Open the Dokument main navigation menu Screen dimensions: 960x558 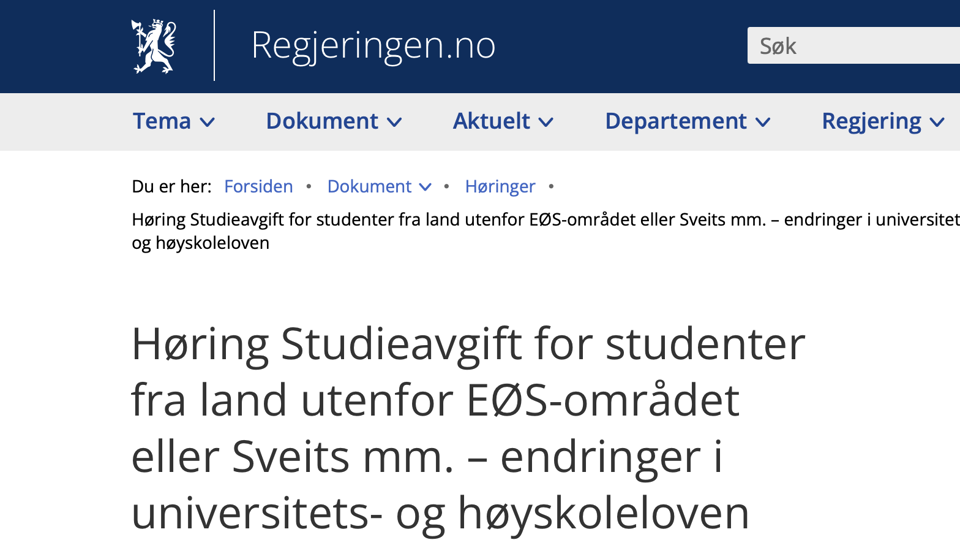[x=322, y=121]
